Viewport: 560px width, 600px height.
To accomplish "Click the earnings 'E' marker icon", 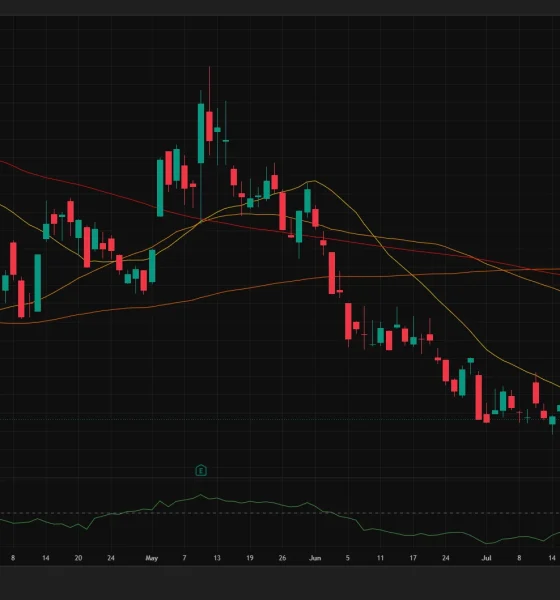I will coord(201,470).
